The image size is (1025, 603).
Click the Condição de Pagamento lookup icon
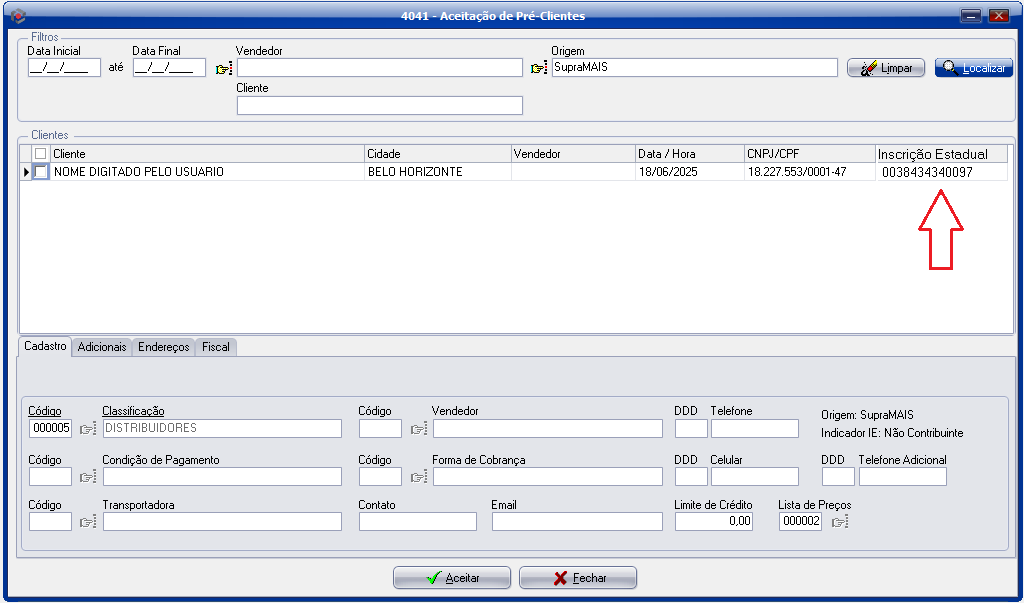(x=88, y=477)
